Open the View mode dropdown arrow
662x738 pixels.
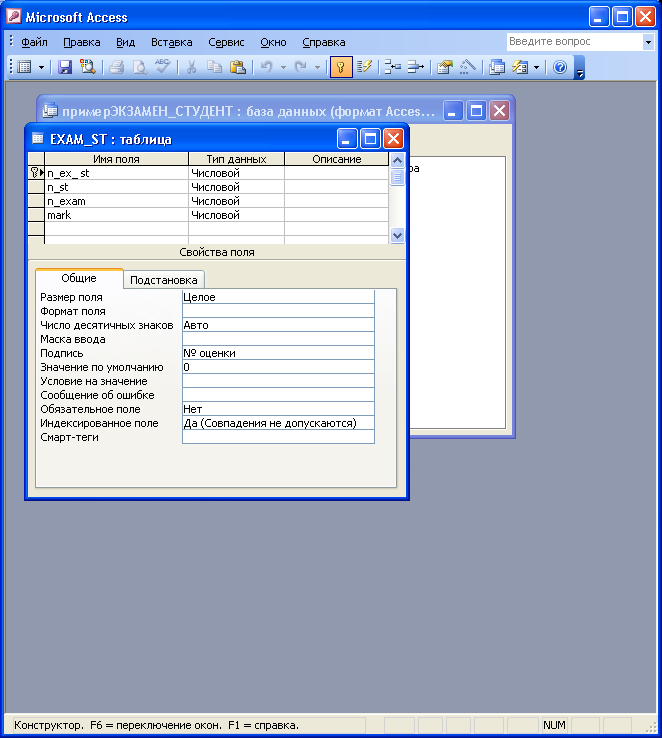[41, 67]
